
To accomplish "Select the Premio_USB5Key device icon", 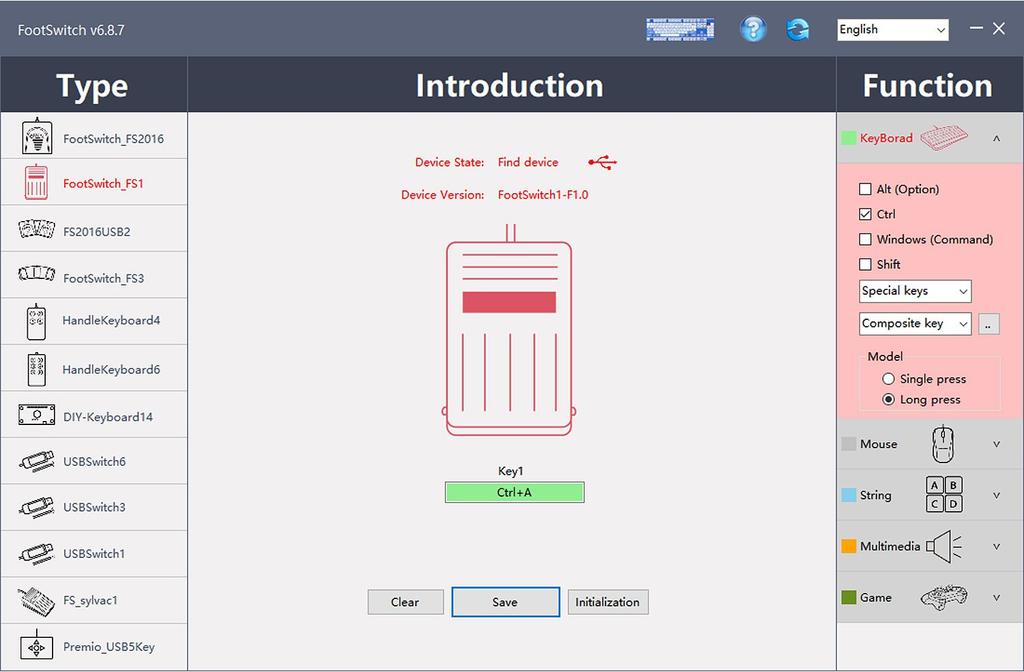I will (37, 647).
